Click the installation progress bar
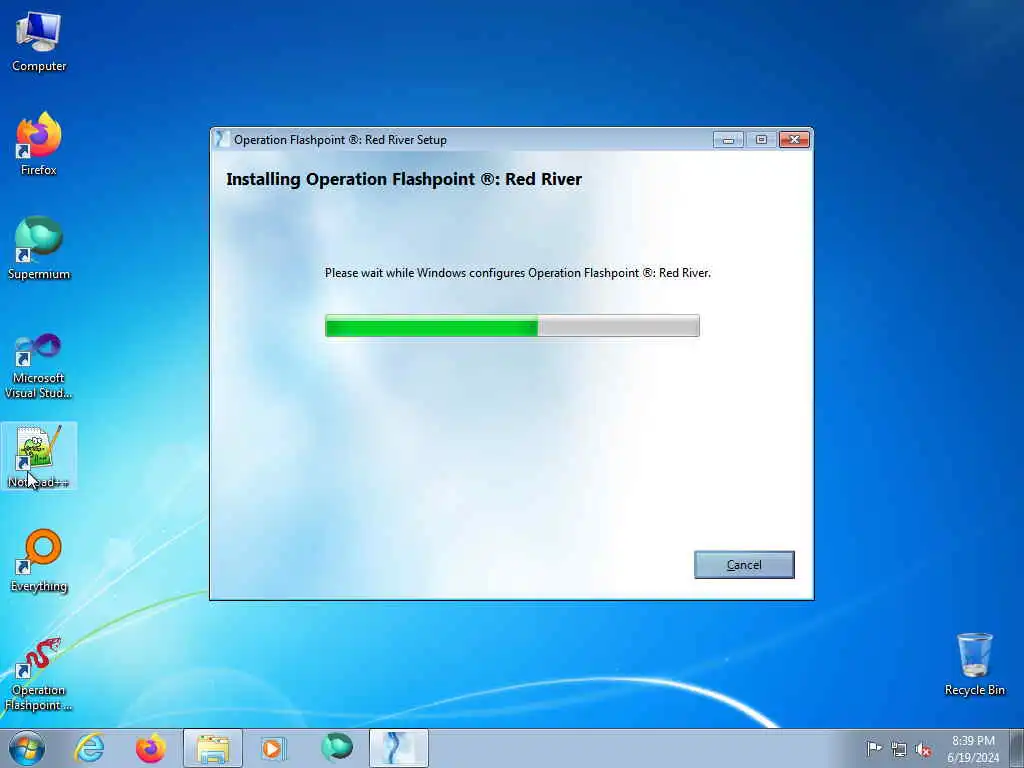Image resolution: width=1024 pixels, height=768 pixels. (512, 325)
